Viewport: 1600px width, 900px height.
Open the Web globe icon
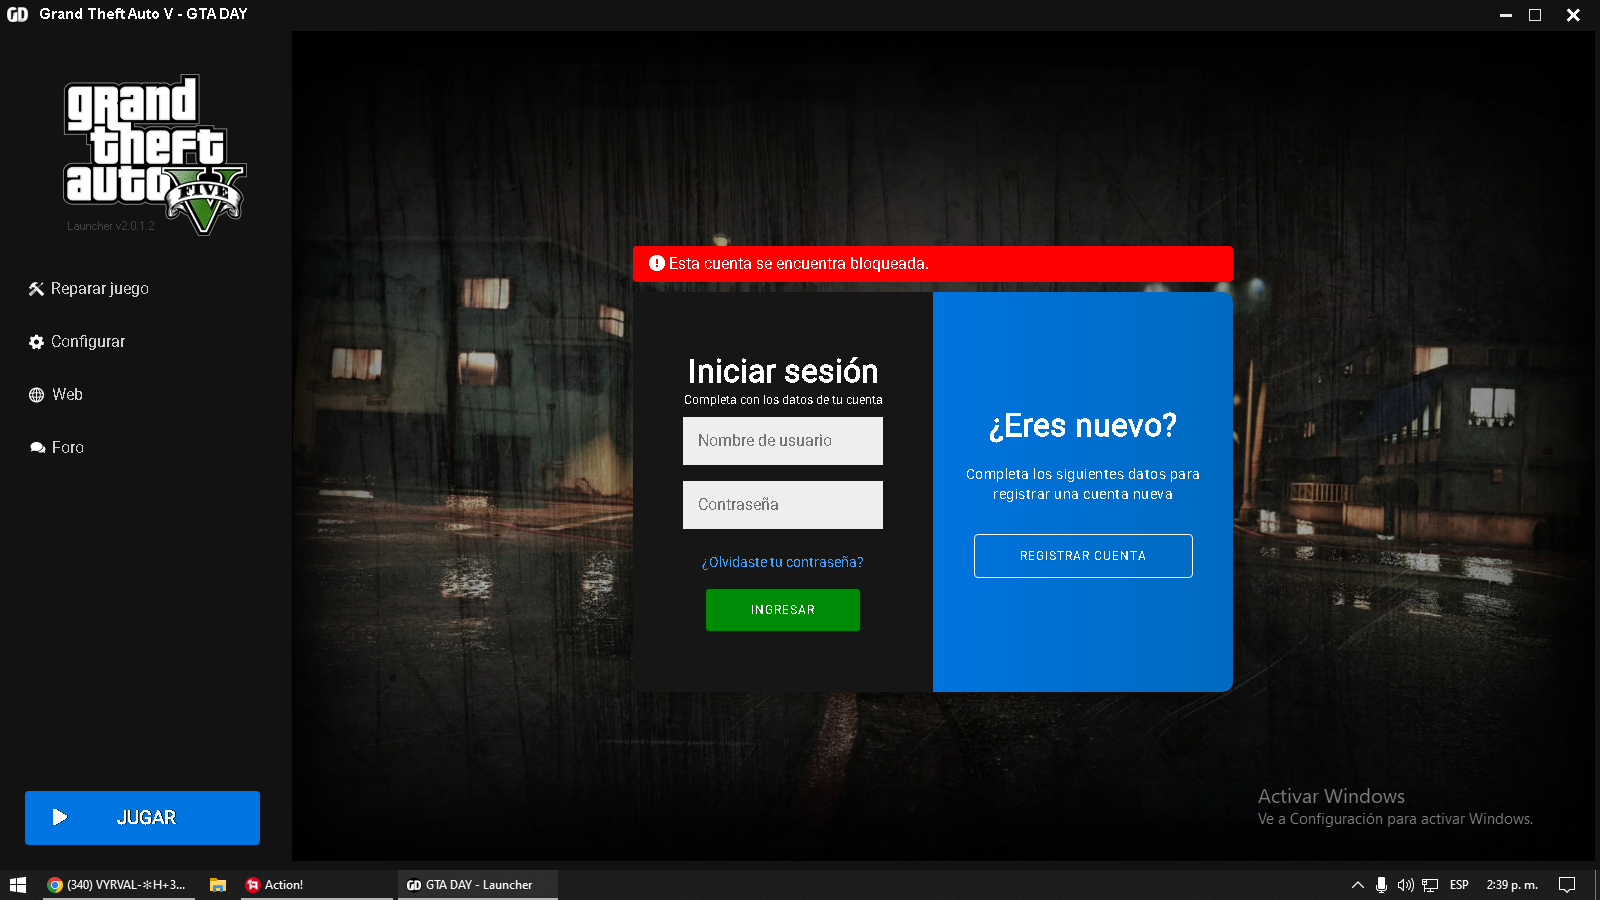(x=36, y=395)
